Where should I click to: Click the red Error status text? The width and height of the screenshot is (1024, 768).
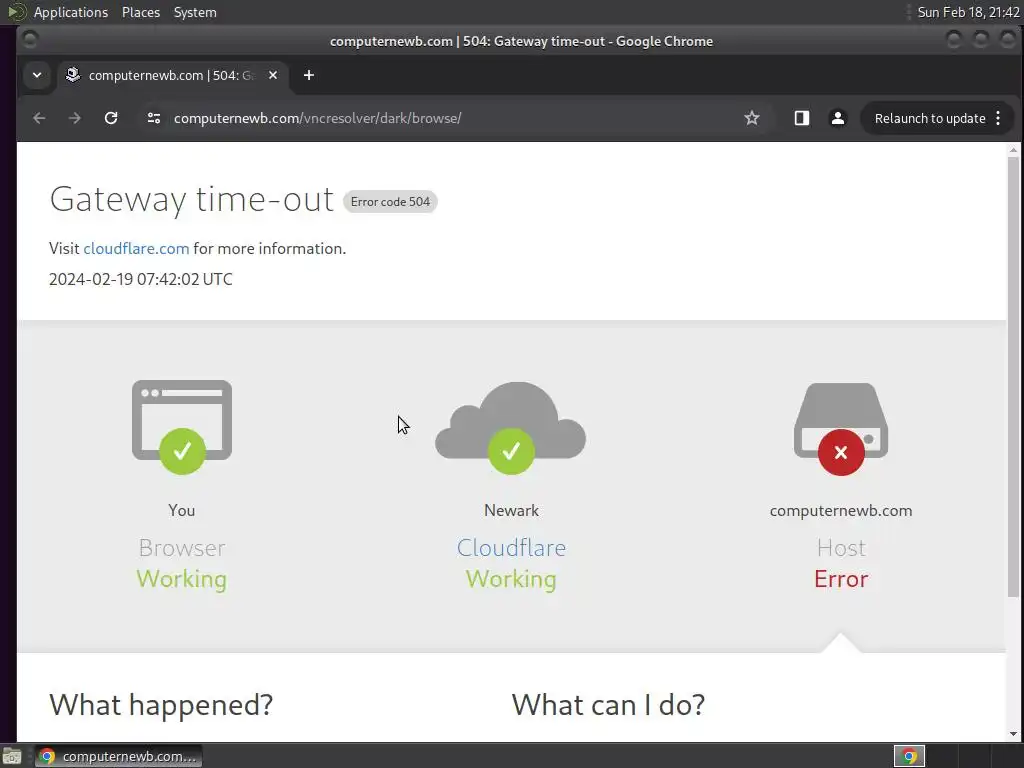pyautogui.click(x=841, y=579)
